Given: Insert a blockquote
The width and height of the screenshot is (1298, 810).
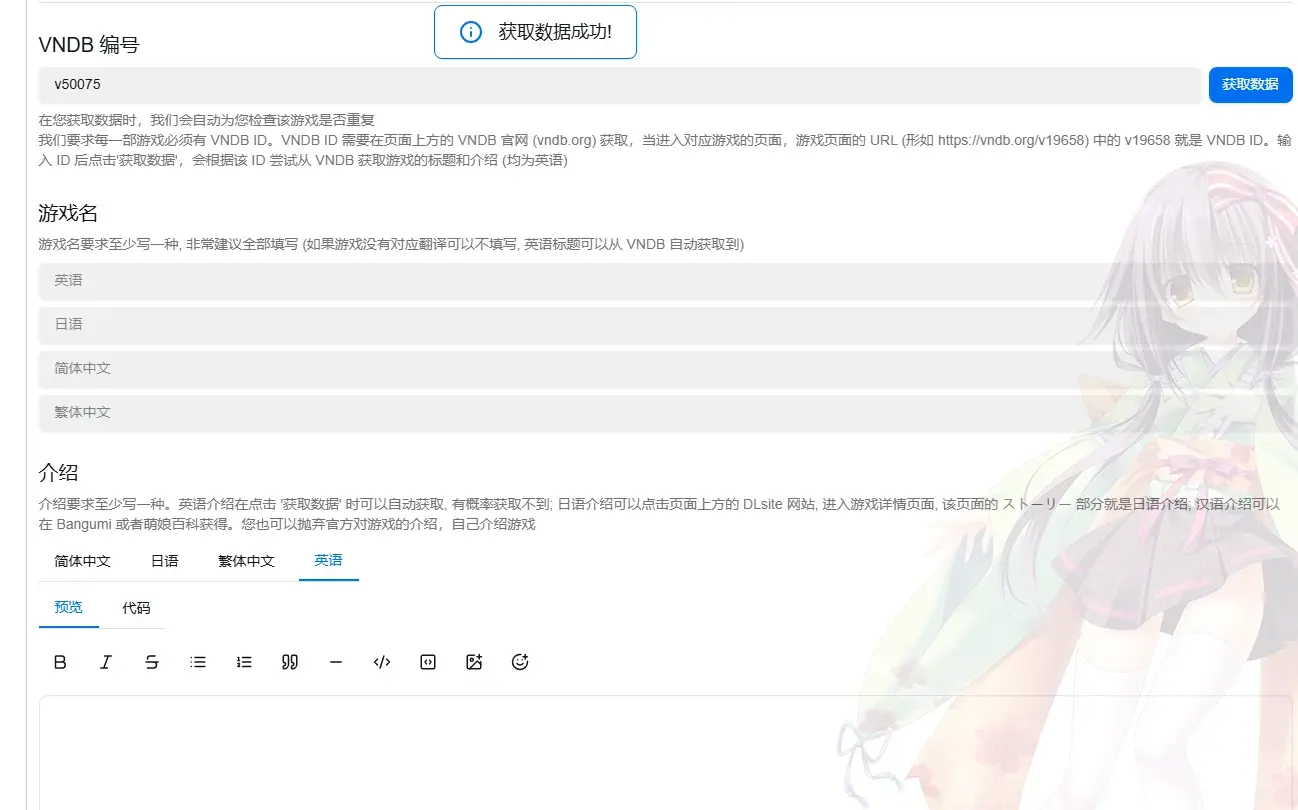Looking at the screenshot, I should tap(290, 662).
